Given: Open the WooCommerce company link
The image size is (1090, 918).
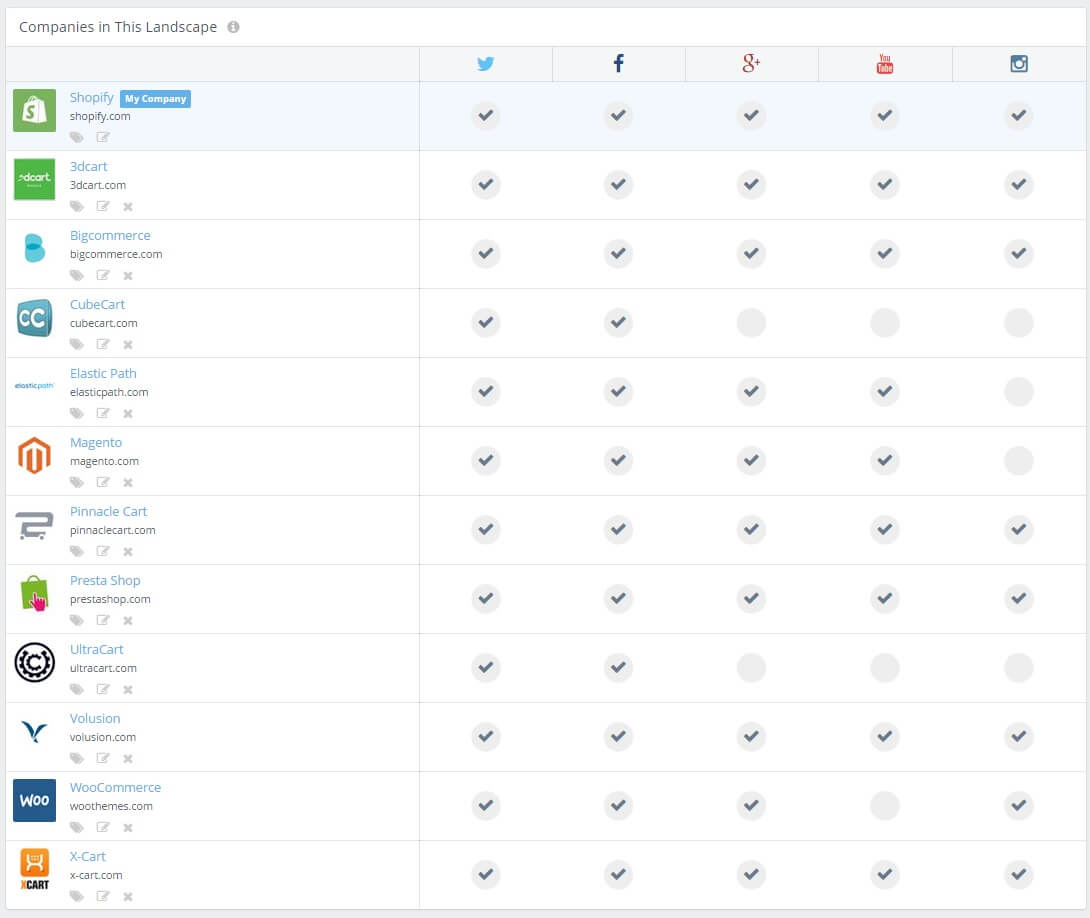Looking at the screenshot, I should pos(115,787).
